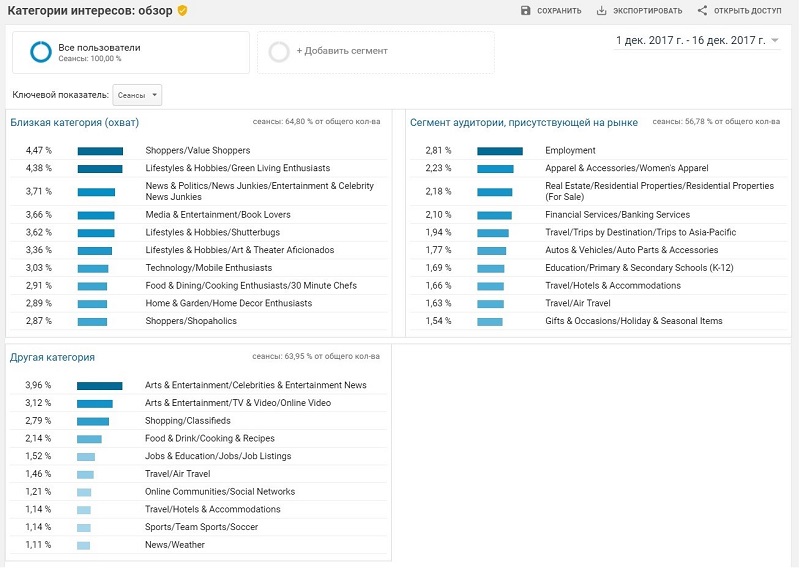Click ЭКСПОРТИРОВАТЬ button label
The height and width of the screenshot is (568, 800).
point(647,11)
